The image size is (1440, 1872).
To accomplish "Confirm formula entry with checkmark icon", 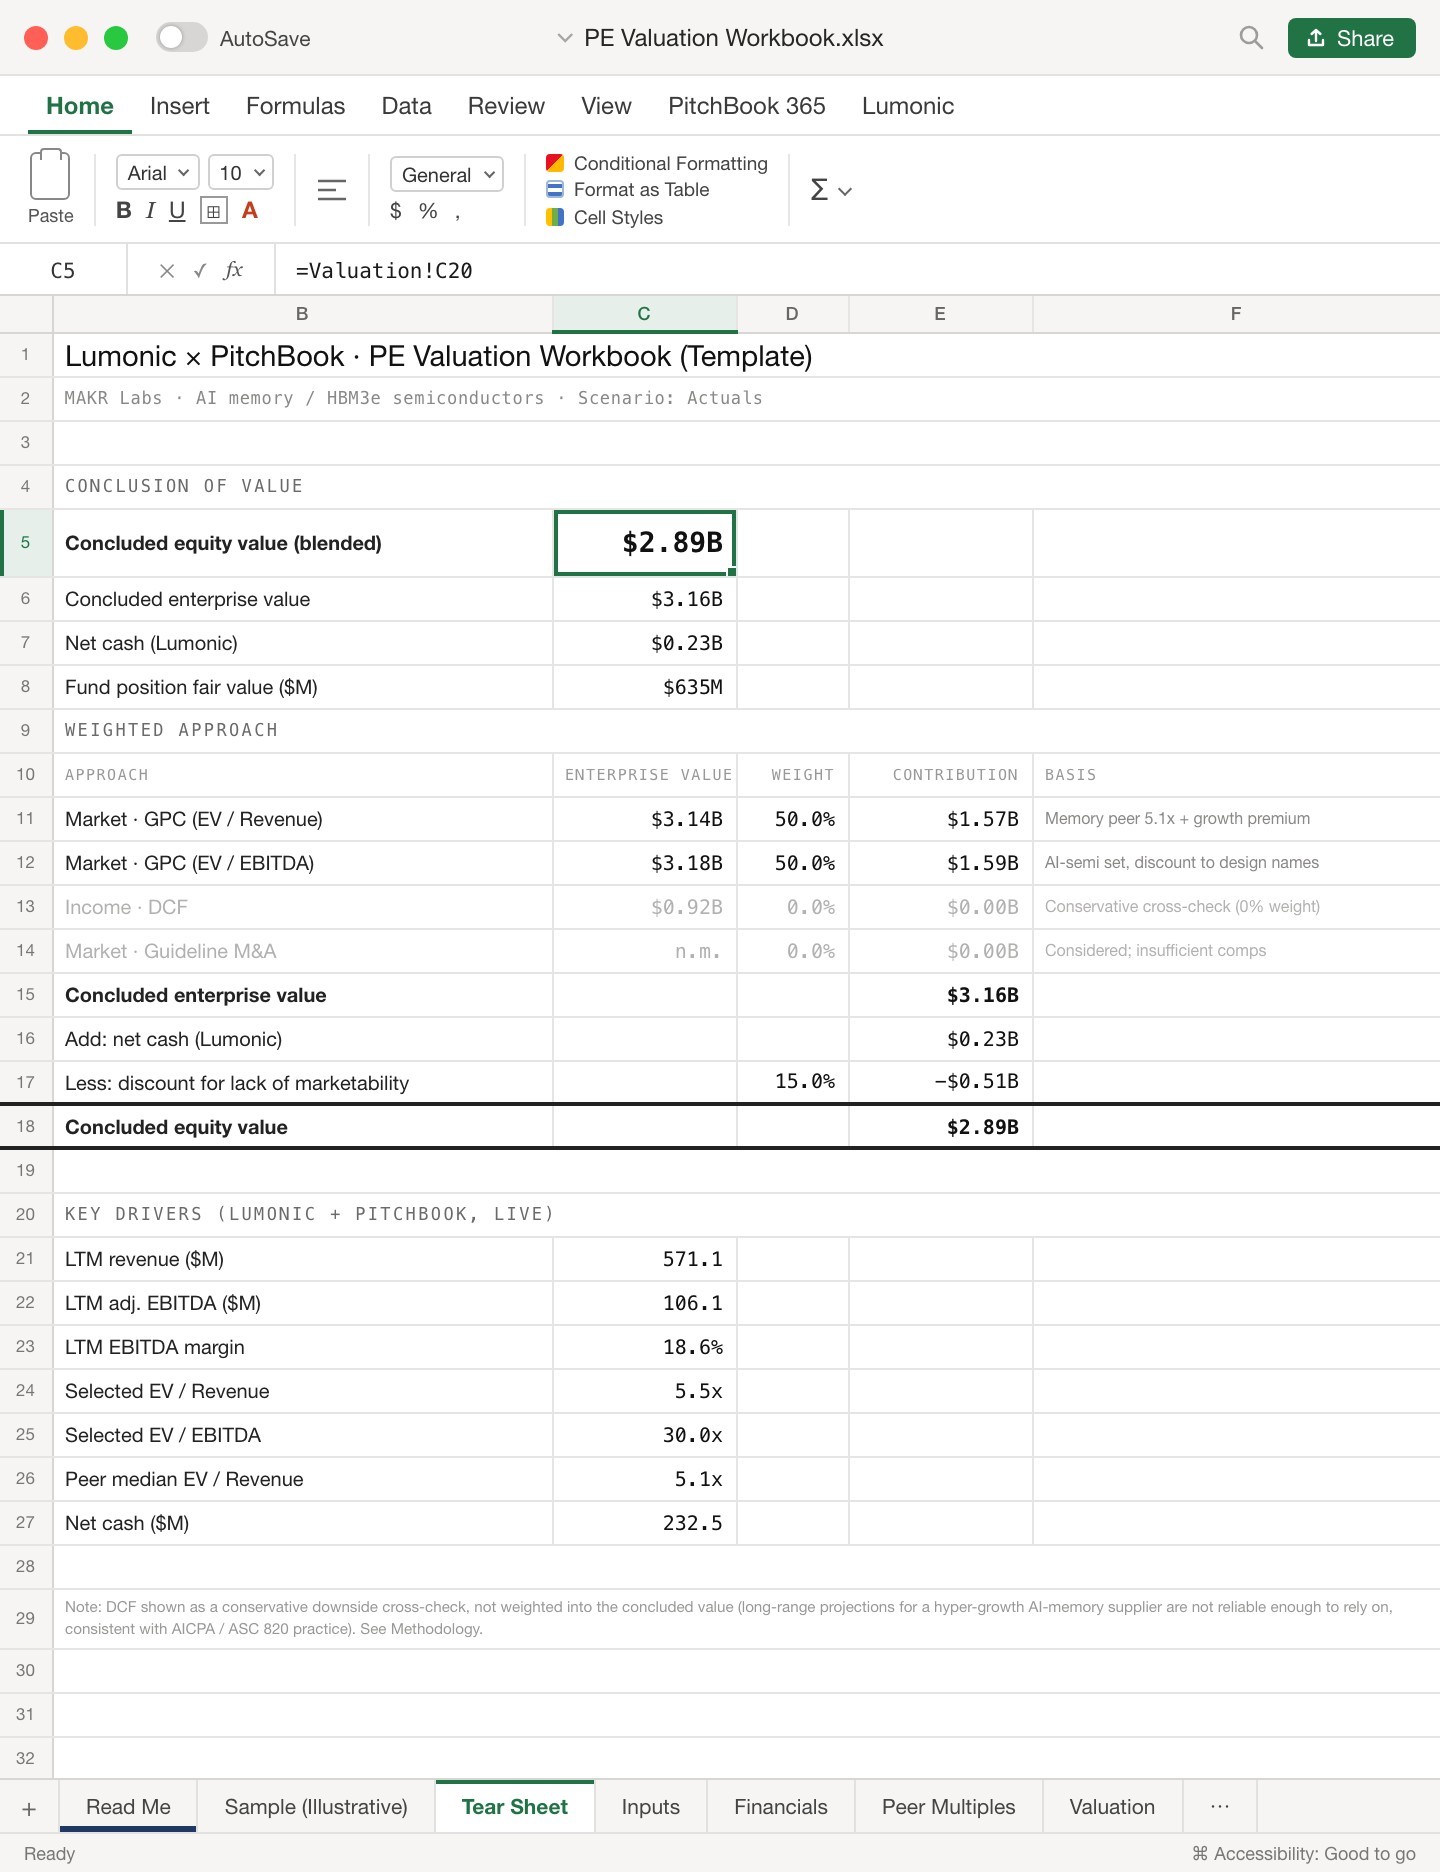I will [200, 270].
